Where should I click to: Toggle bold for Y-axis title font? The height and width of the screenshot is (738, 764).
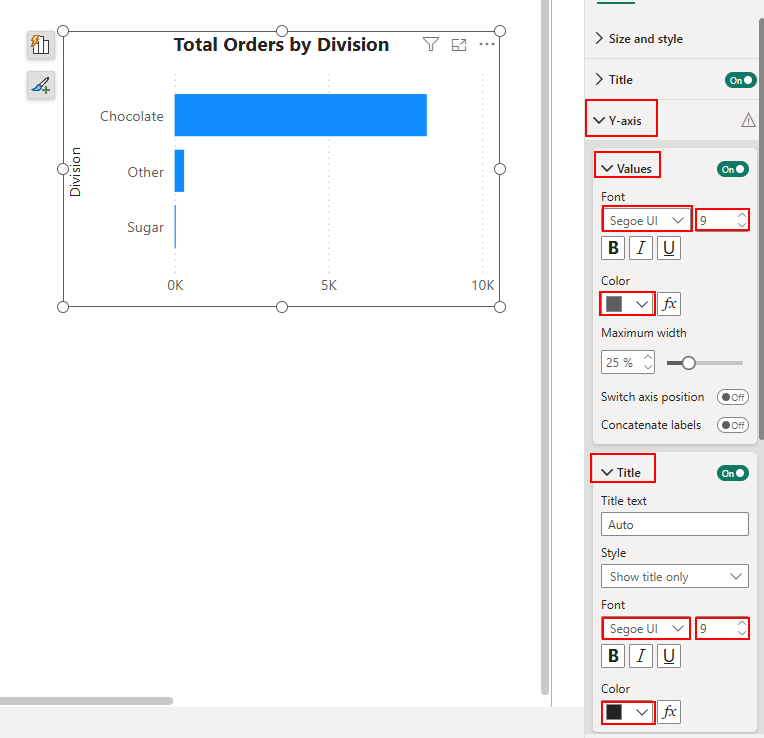[613, 656]
